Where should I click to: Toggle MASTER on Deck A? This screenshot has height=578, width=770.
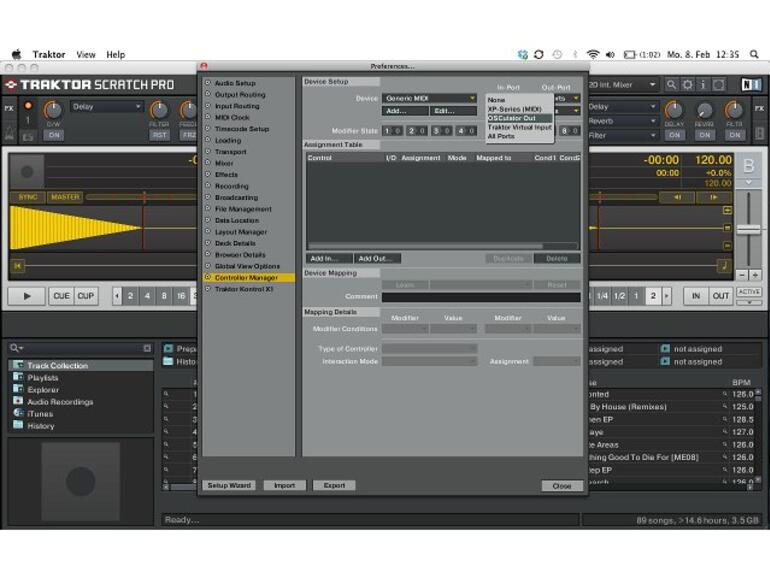tap(65, 197)
